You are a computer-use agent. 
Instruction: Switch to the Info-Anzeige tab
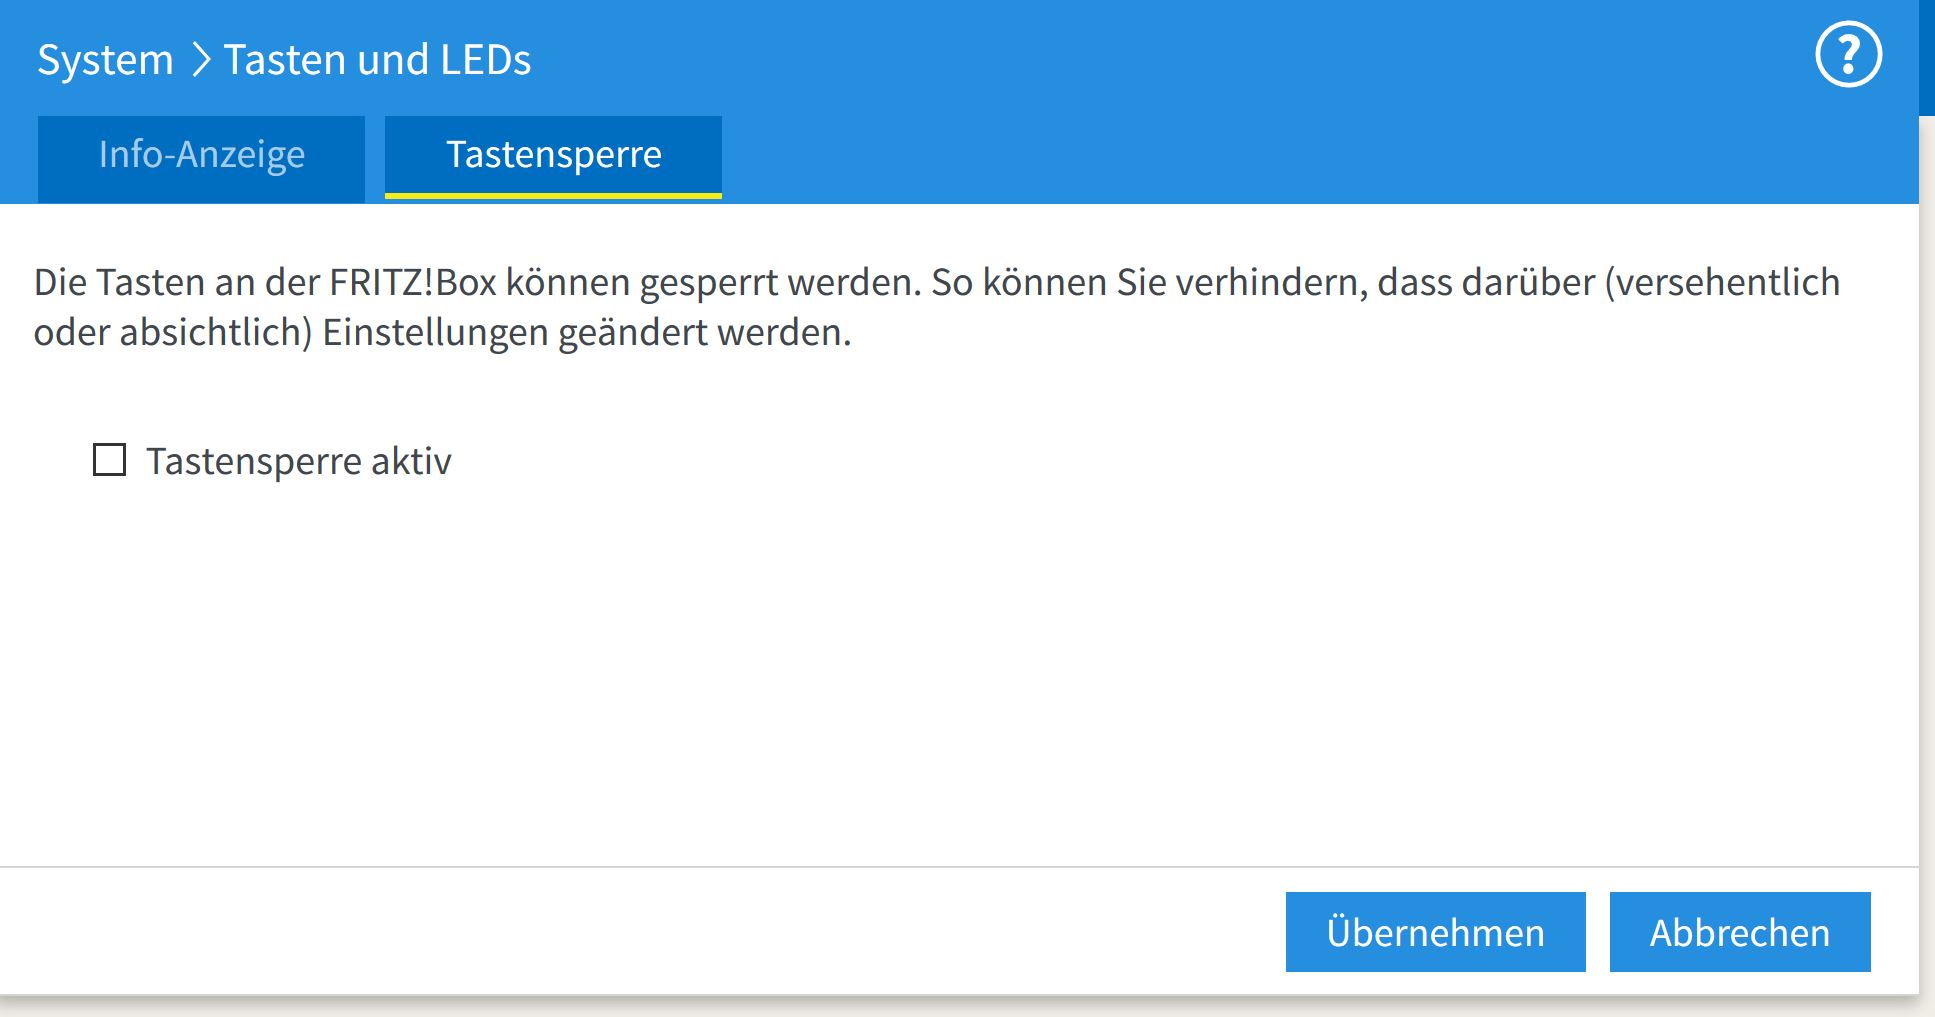[201, 155]
